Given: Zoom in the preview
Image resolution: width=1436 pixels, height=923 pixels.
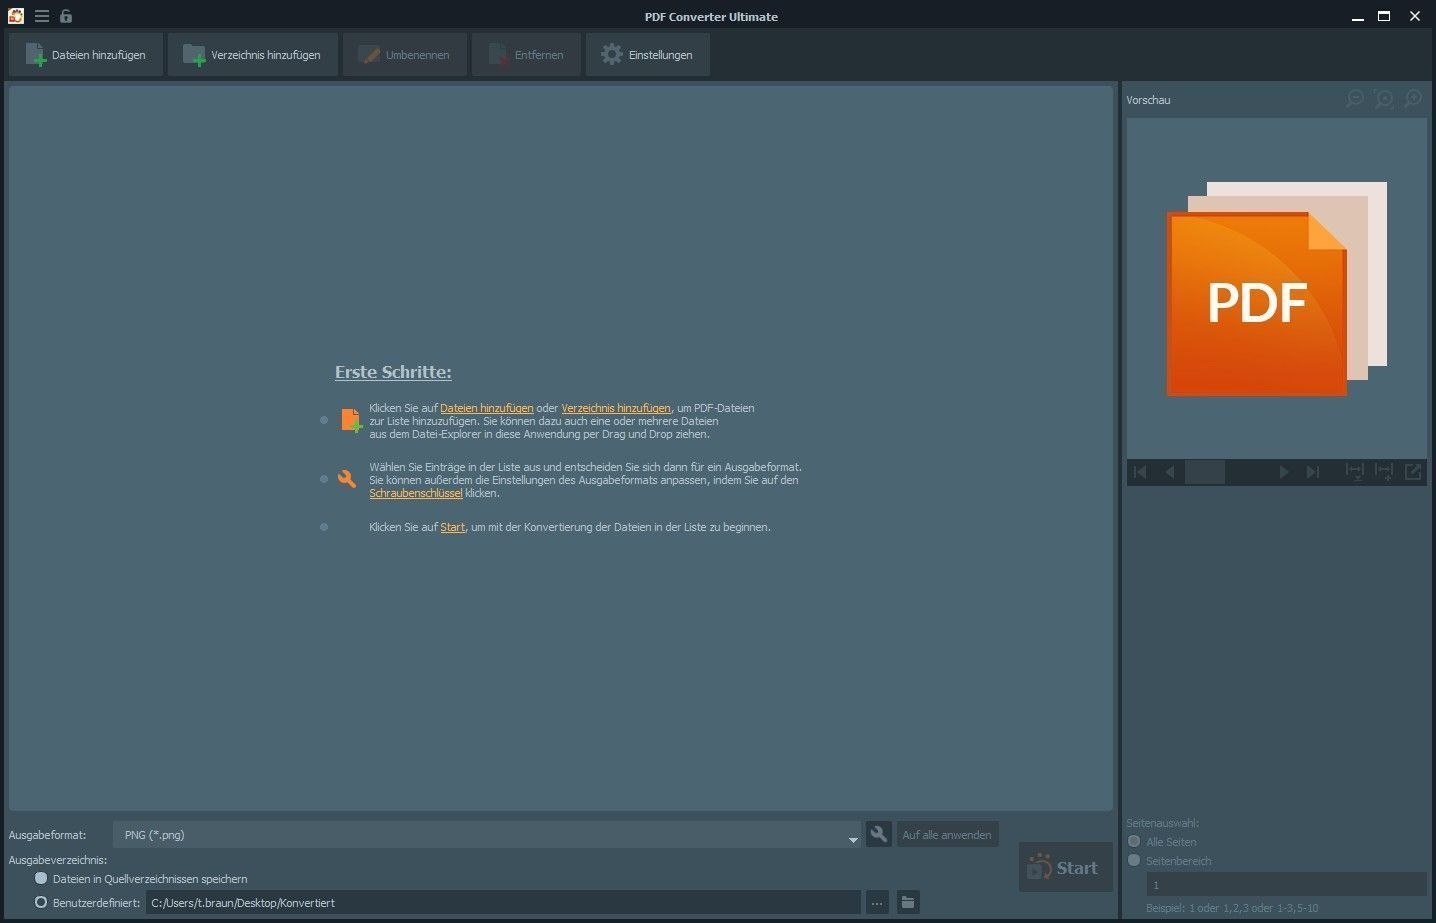Looking at the screenshot, I should coord(1413,98).
